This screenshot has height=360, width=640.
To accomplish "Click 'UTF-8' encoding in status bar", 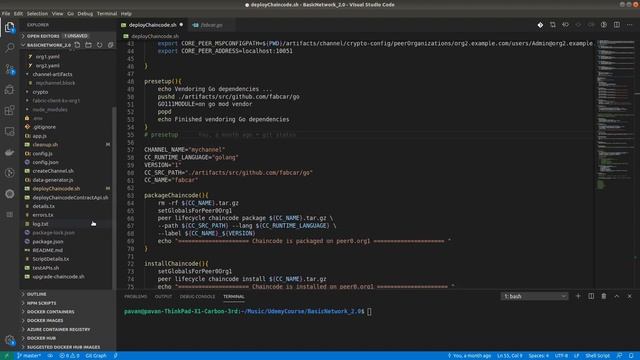I will [x=562, y=356].
